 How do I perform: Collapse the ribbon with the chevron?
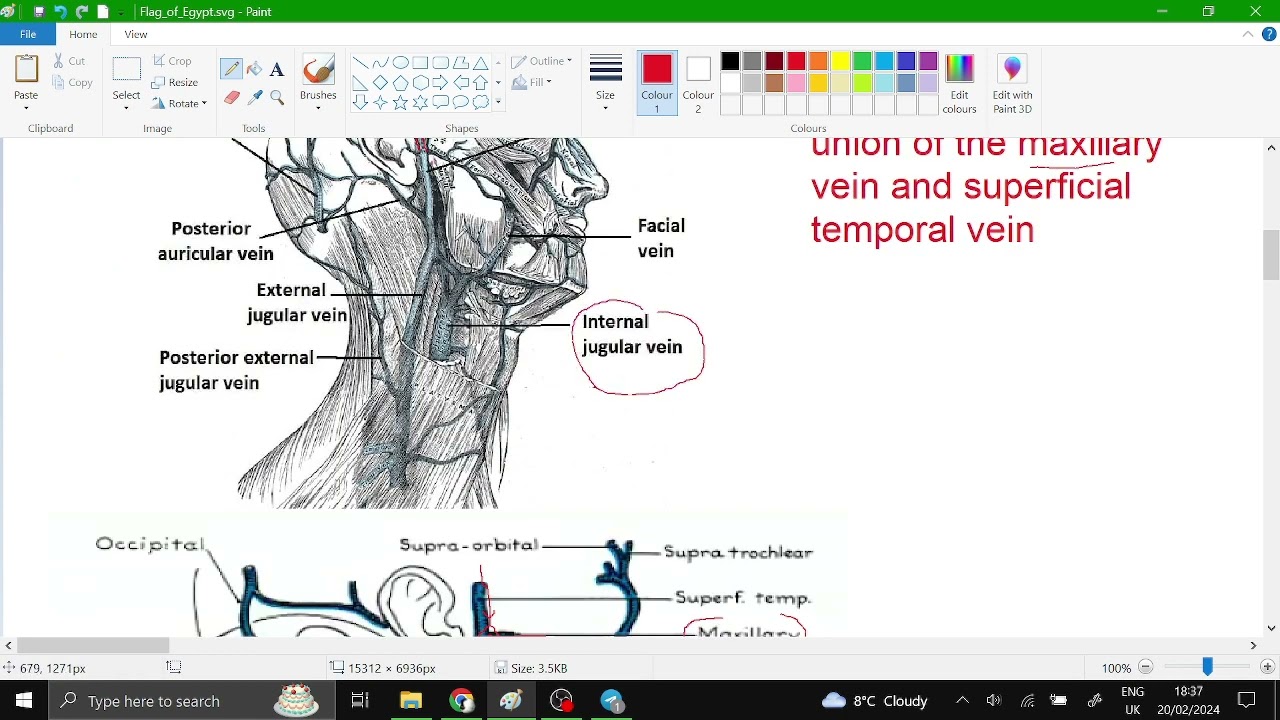[1248, 34]
